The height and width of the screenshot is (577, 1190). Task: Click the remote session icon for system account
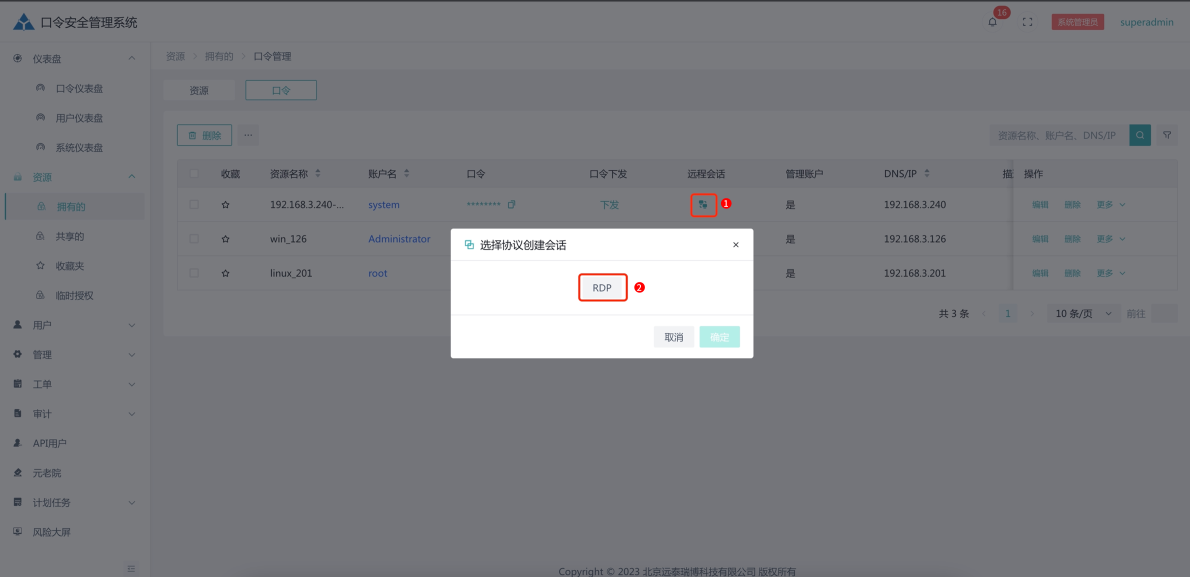[703, 204]
